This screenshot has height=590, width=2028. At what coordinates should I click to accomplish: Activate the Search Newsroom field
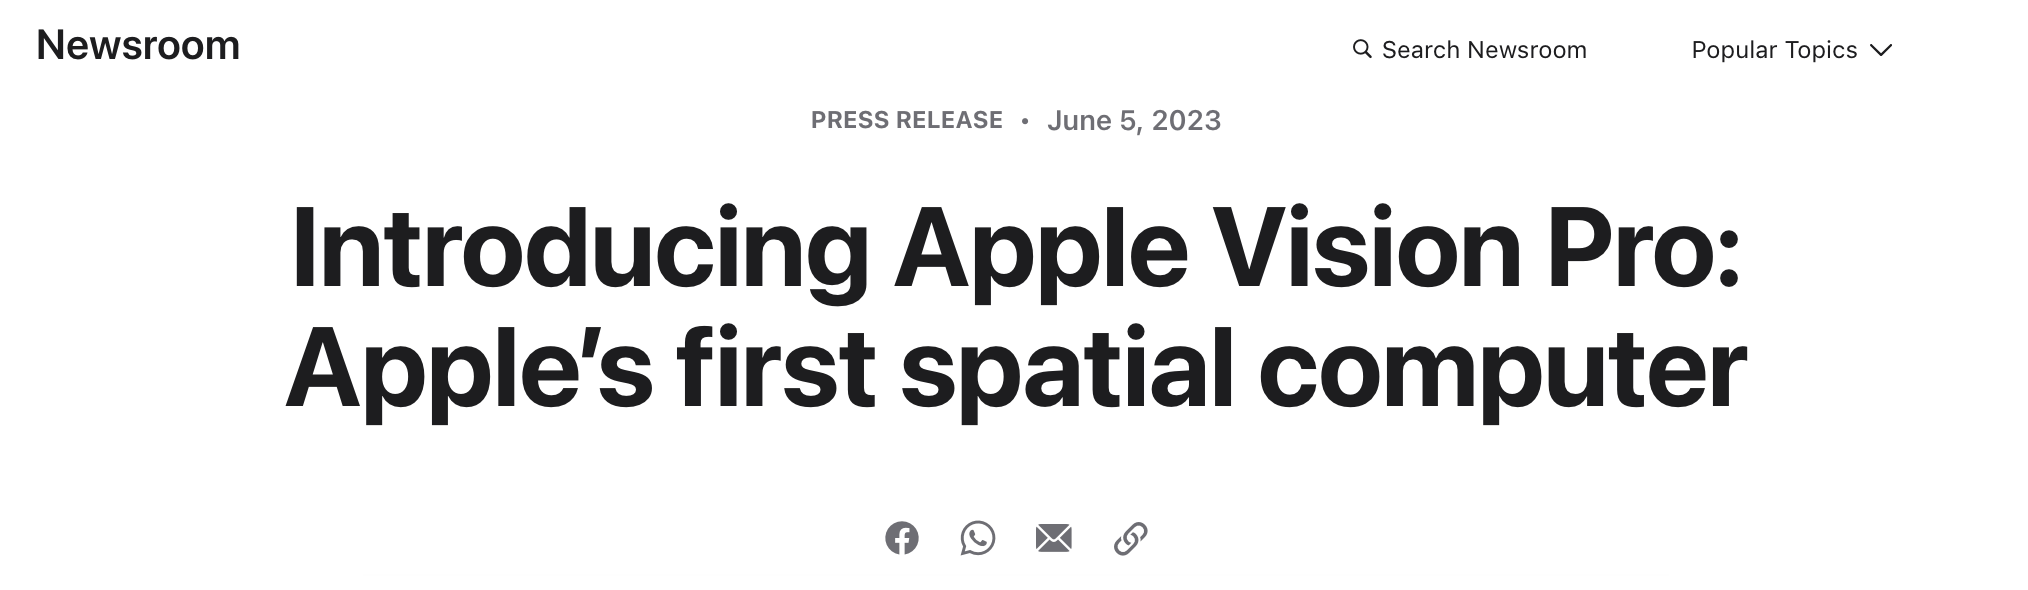[x=1470, y=49]
